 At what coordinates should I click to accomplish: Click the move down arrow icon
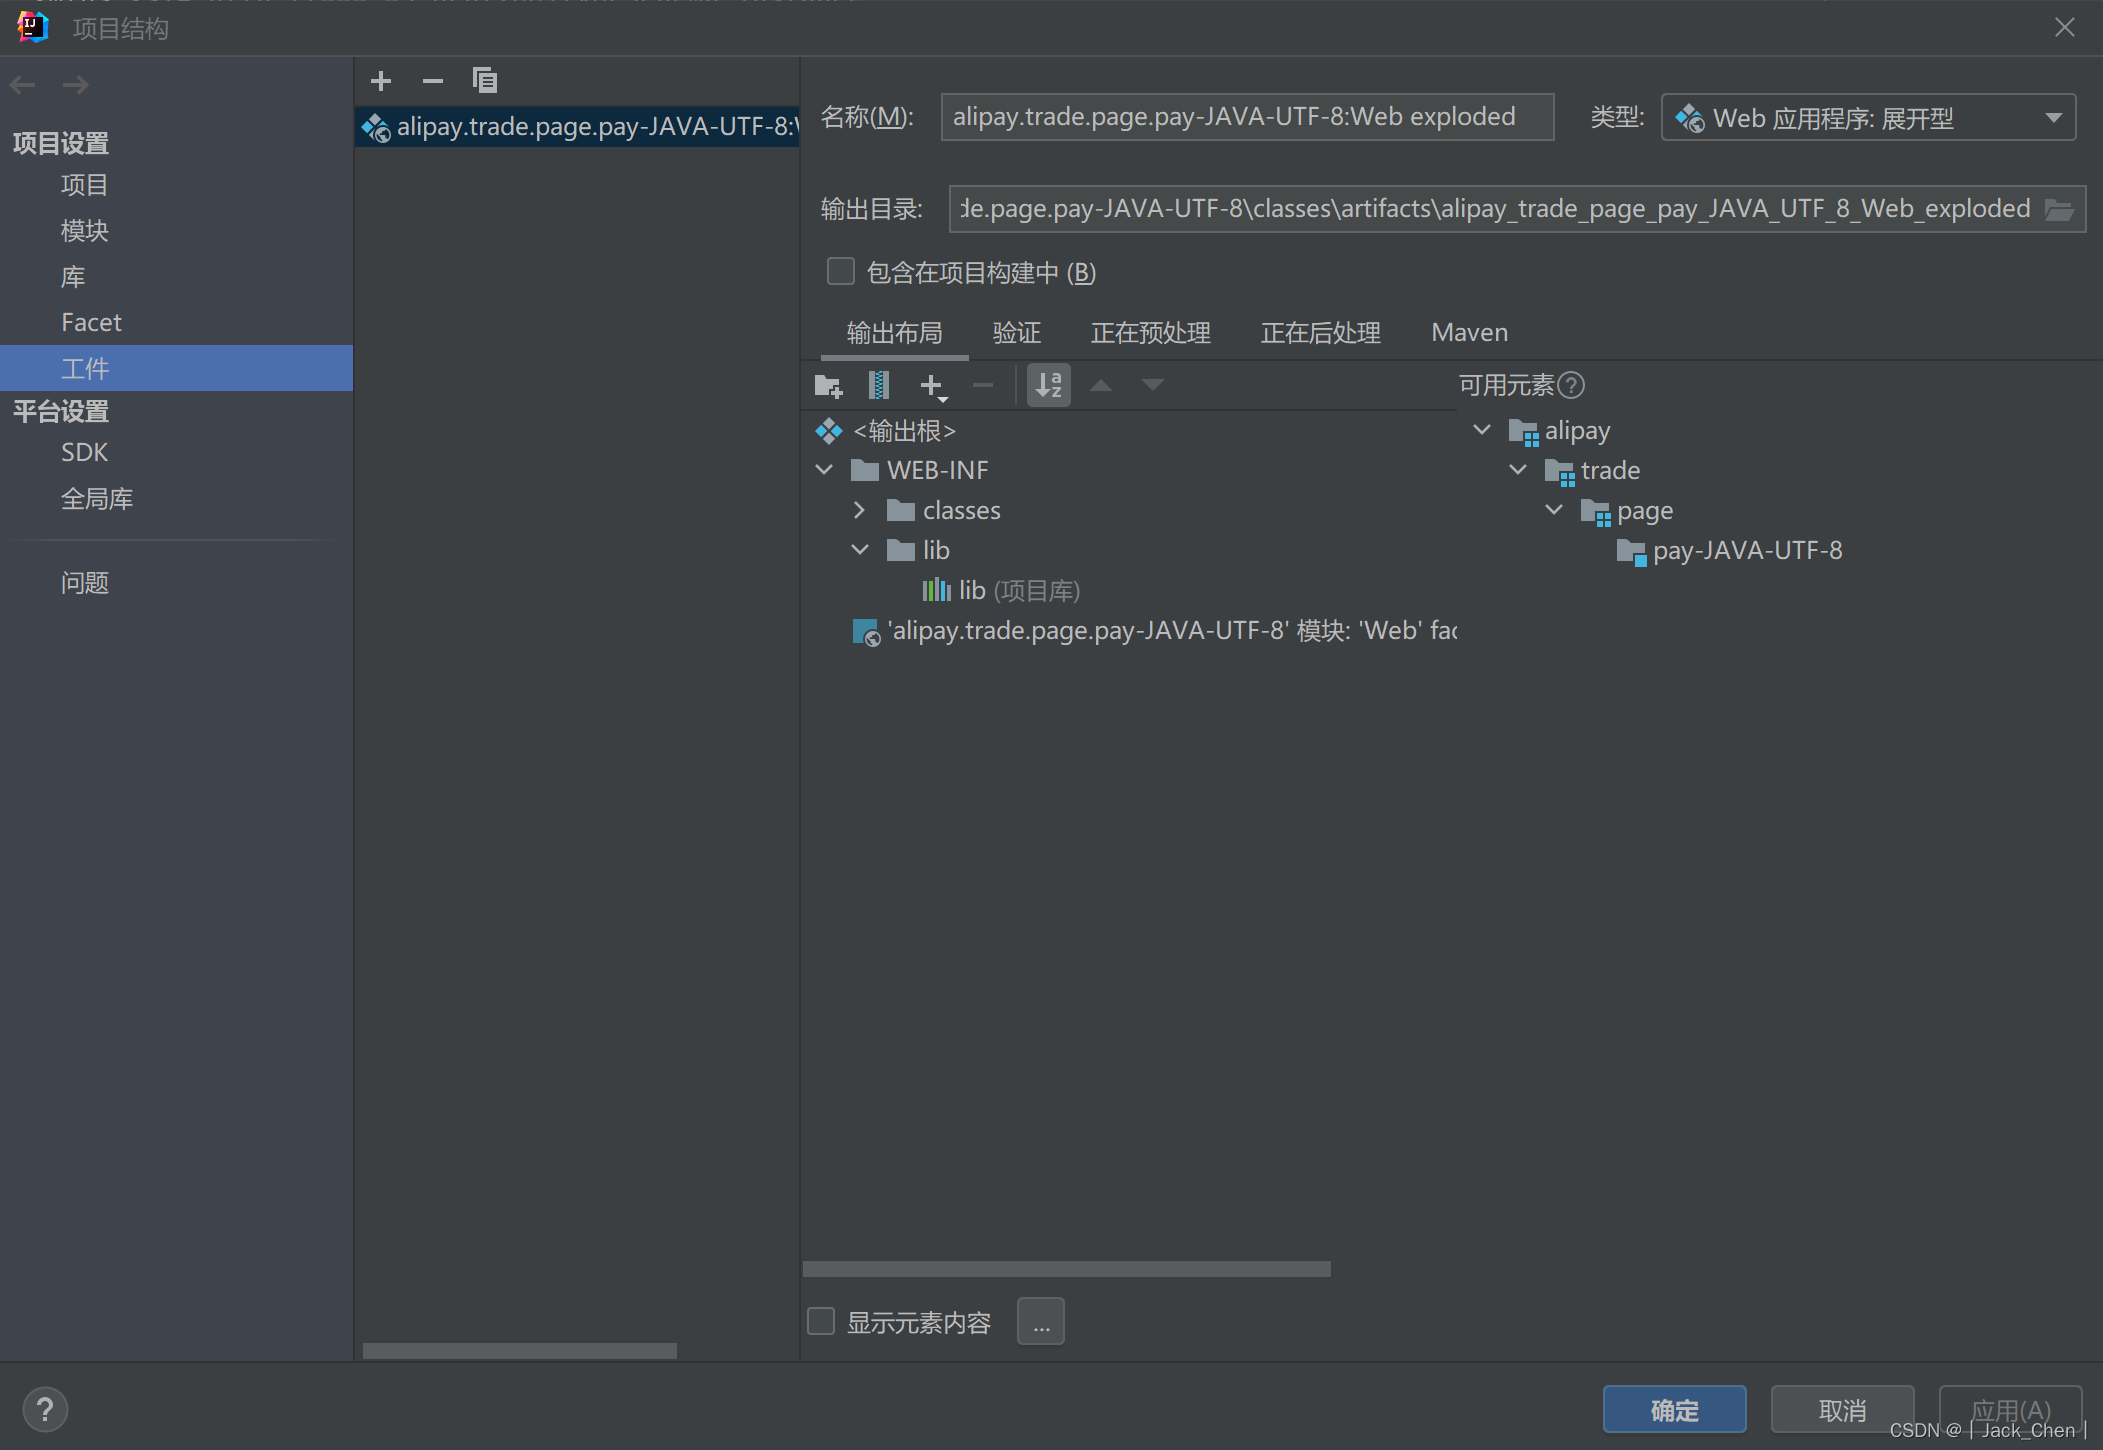tap(1153, 385)
